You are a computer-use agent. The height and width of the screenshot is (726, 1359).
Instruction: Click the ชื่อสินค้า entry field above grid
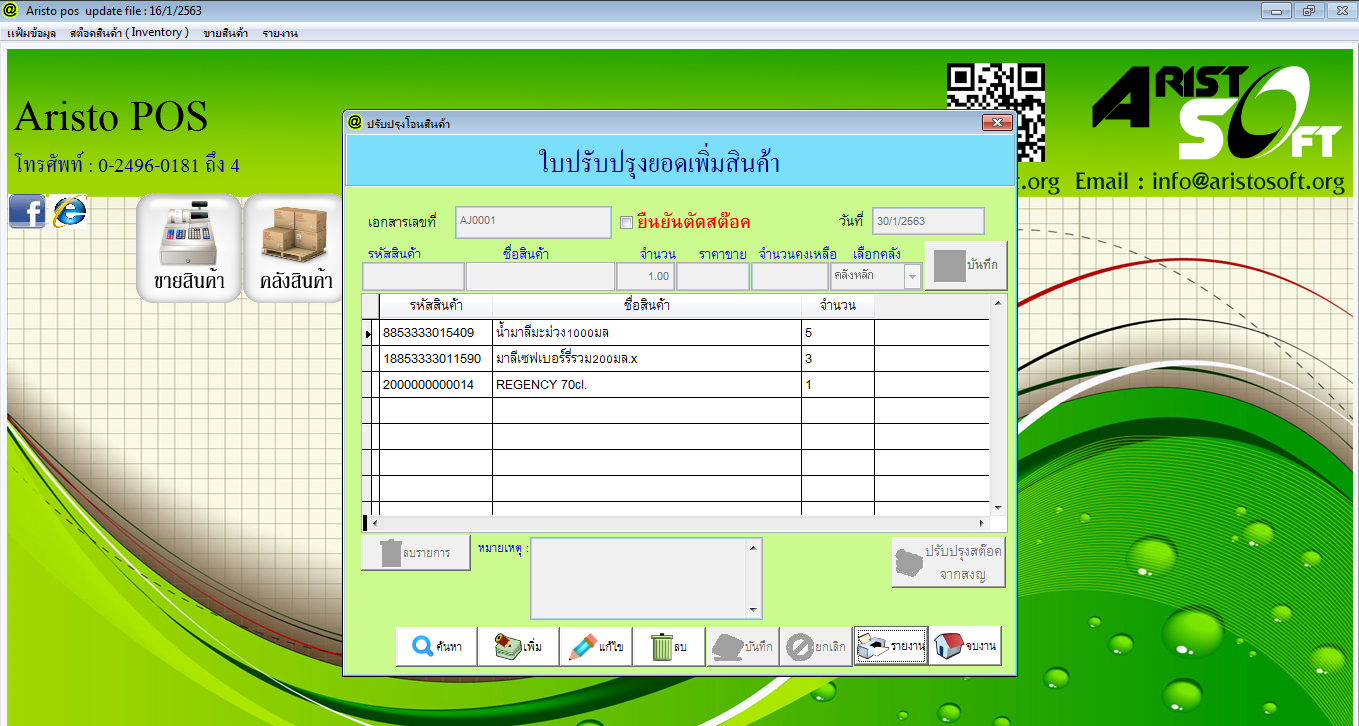540,277
